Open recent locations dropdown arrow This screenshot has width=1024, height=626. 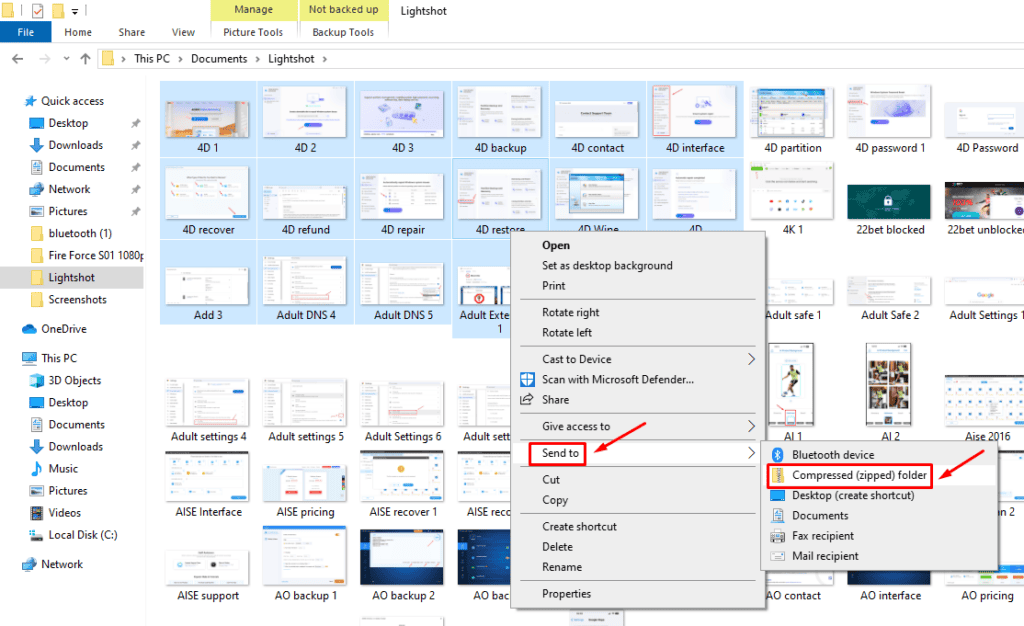click(66, 59)
